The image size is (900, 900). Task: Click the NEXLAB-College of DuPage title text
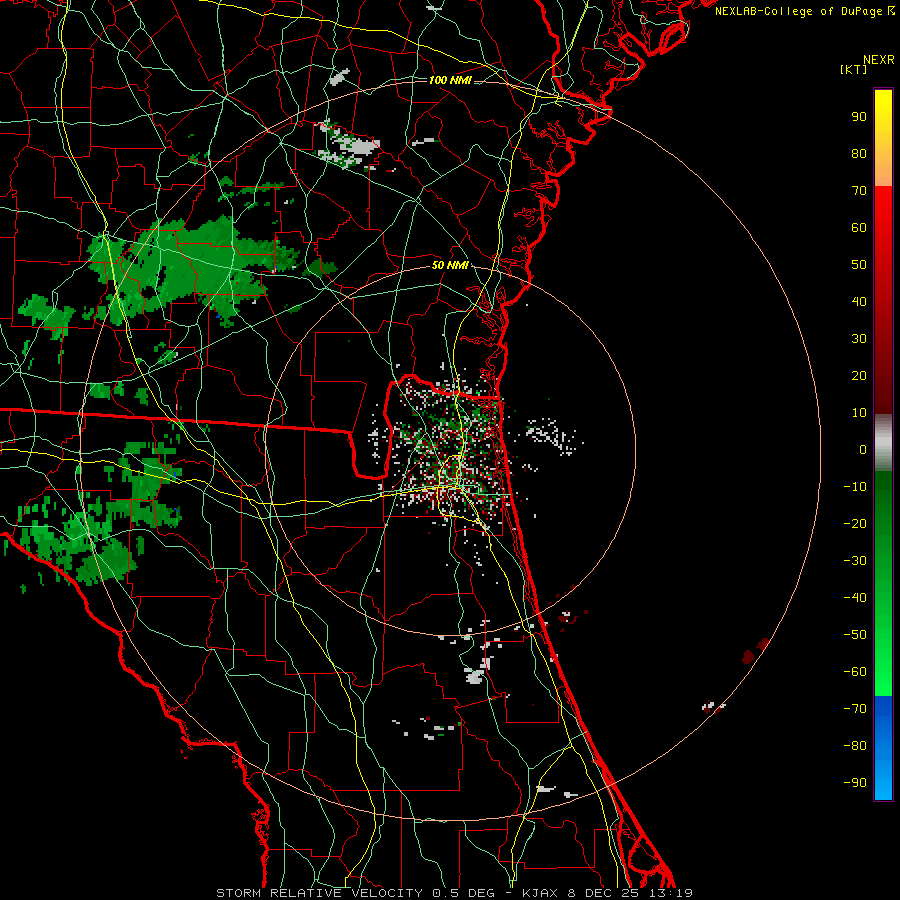point(805,11)
